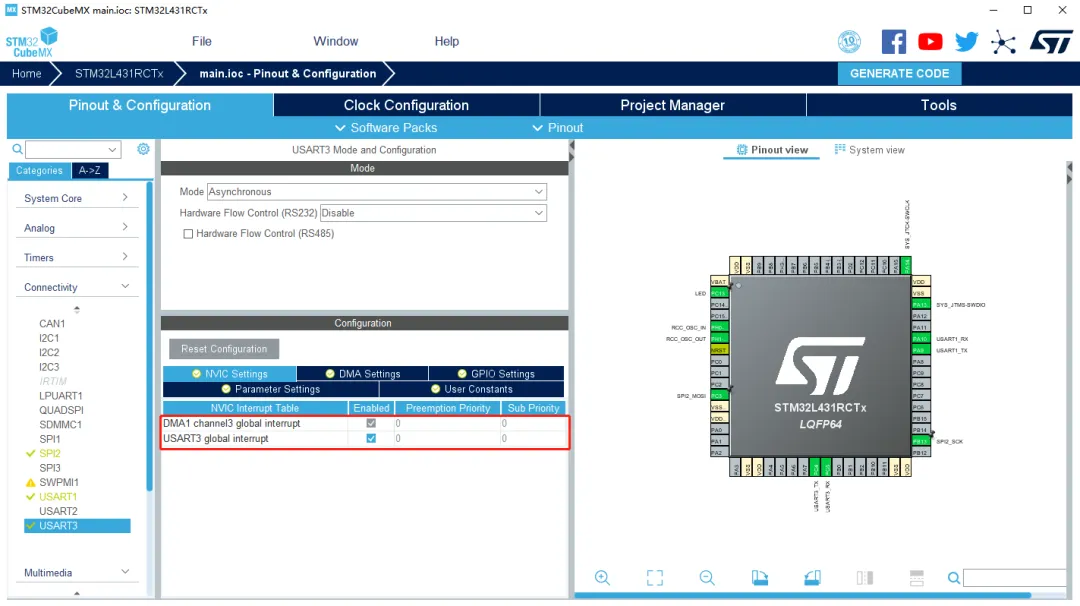The height and width of the screenshot is (606, 1080).
Task: Open Hardware Flow Control (RS232) dropdown
Action: point(433,213)
